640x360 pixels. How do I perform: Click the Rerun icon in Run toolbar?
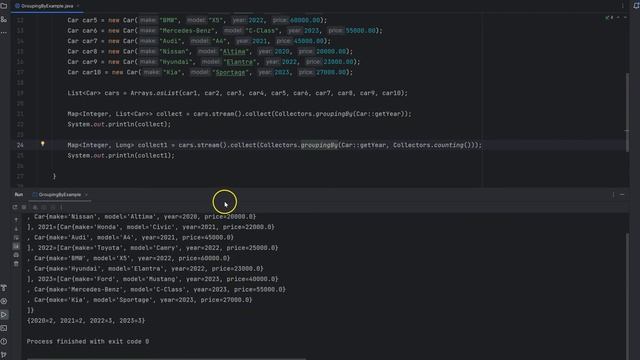point(15,207)
